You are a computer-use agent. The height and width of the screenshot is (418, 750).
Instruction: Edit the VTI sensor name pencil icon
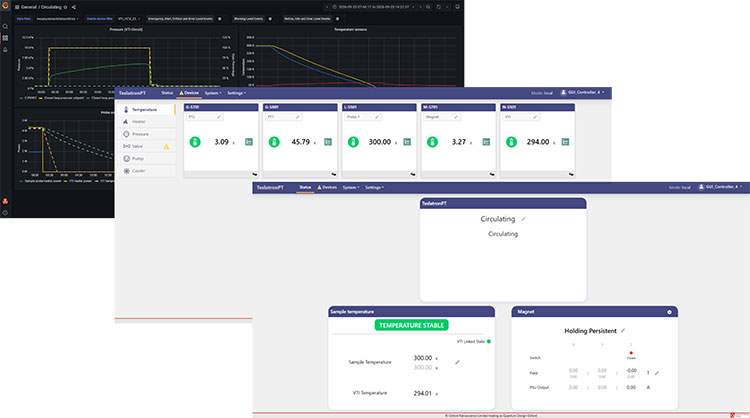coord(535,117)
